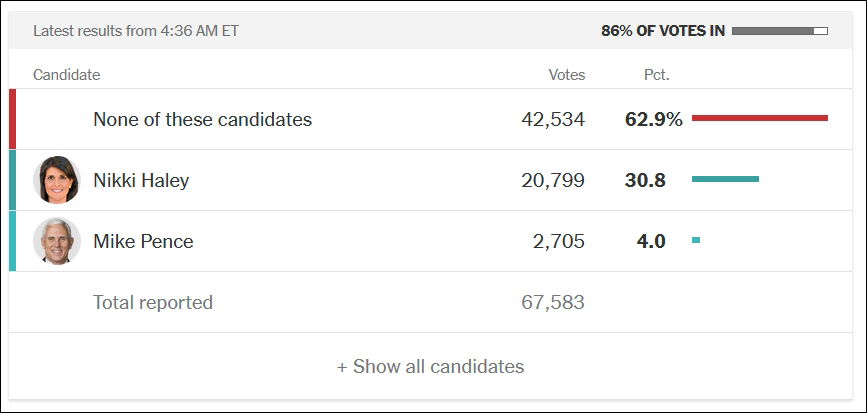867x413 pixels.
Task: Click the Mike Pence candidate name
Action: tap(143, 241)
